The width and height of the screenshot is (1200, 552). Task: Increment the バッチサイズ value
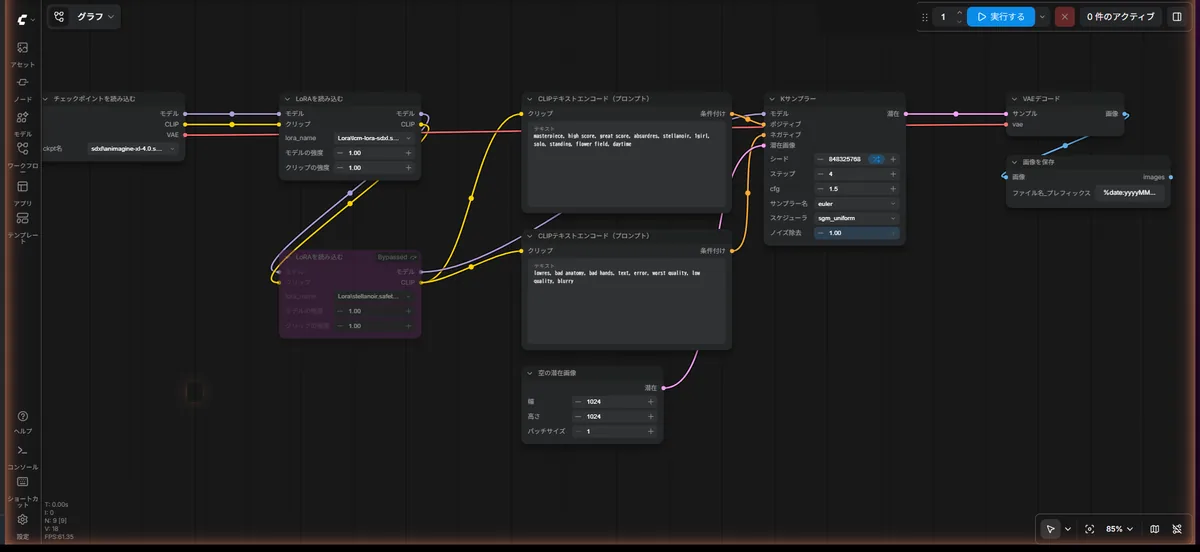coord(651,432)
